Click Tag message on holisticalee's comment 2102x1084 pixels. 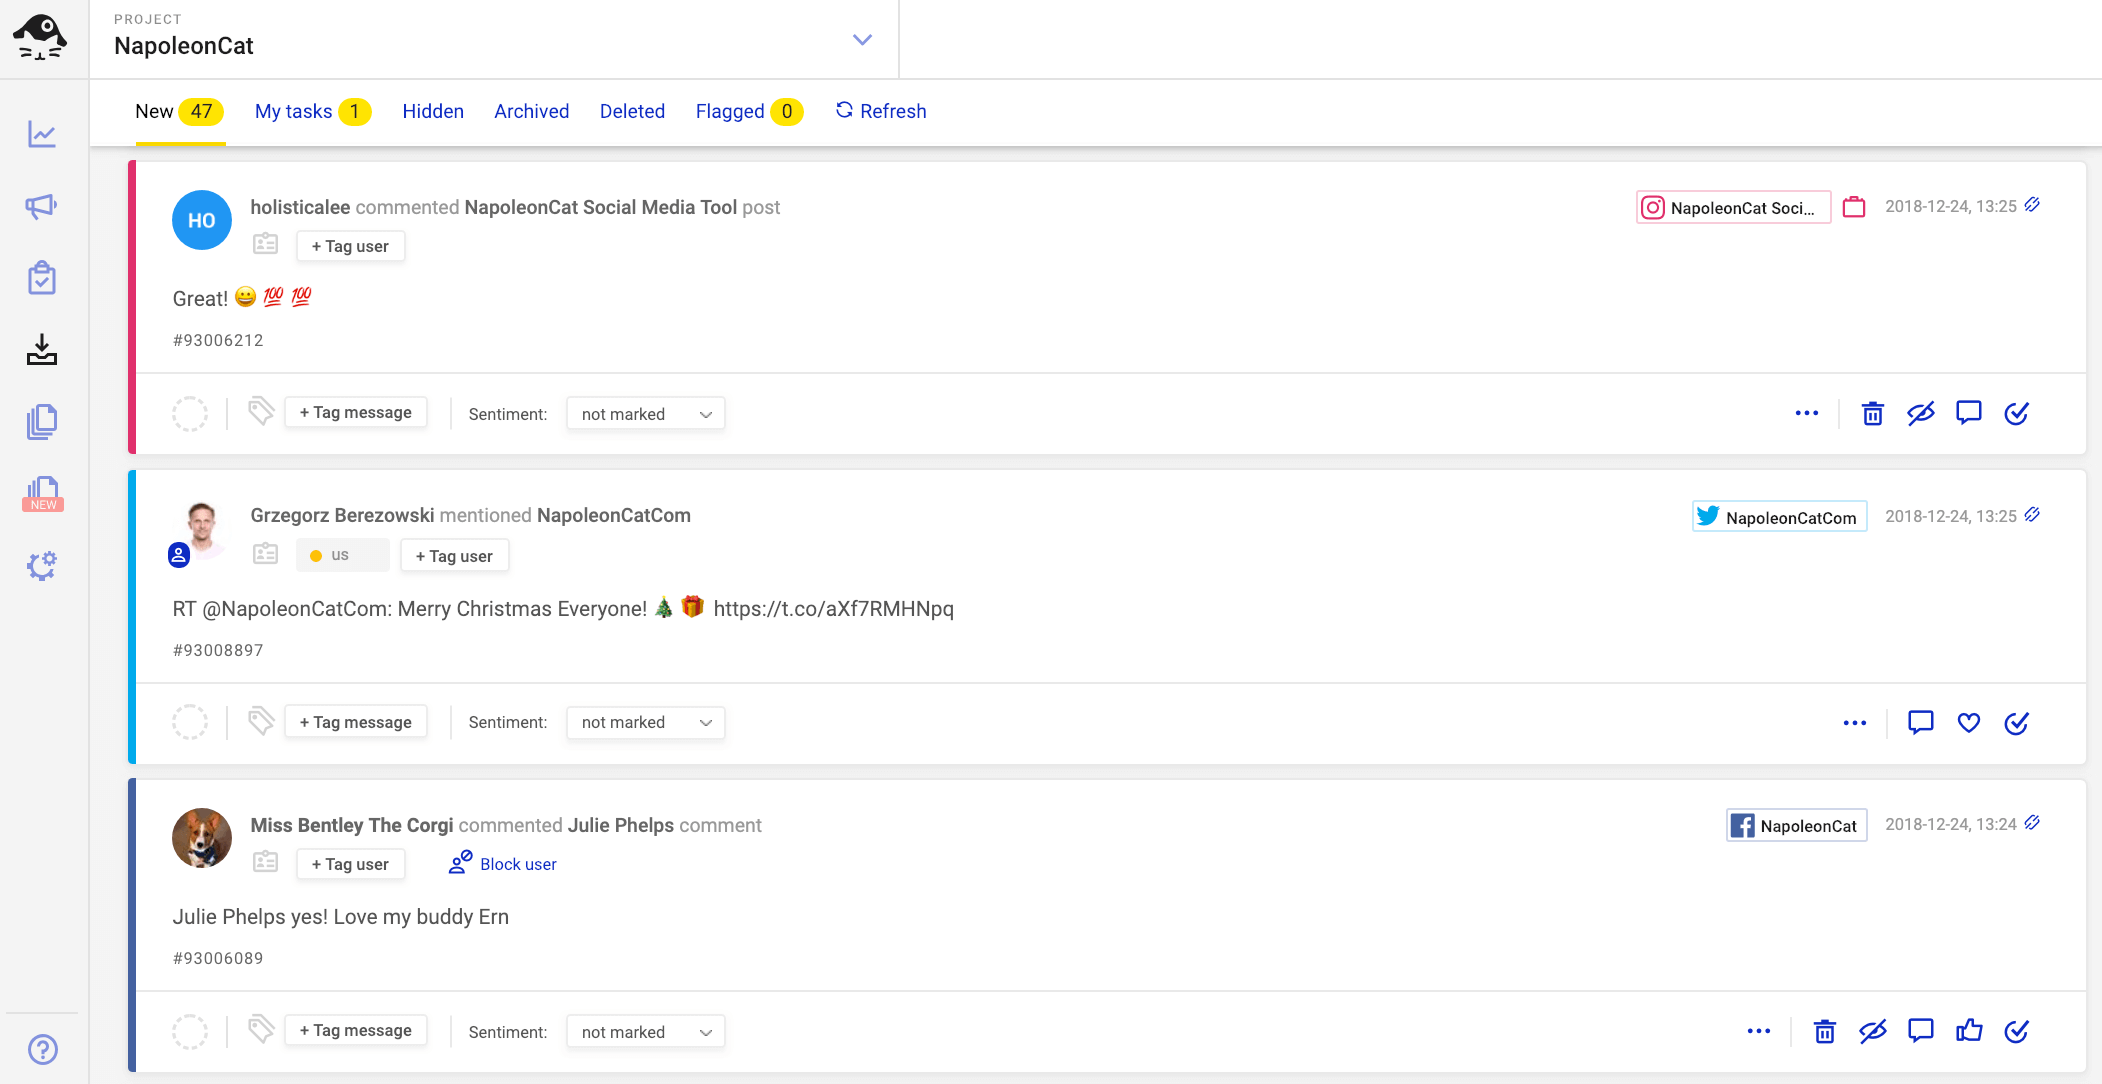[x=356, y=412]
